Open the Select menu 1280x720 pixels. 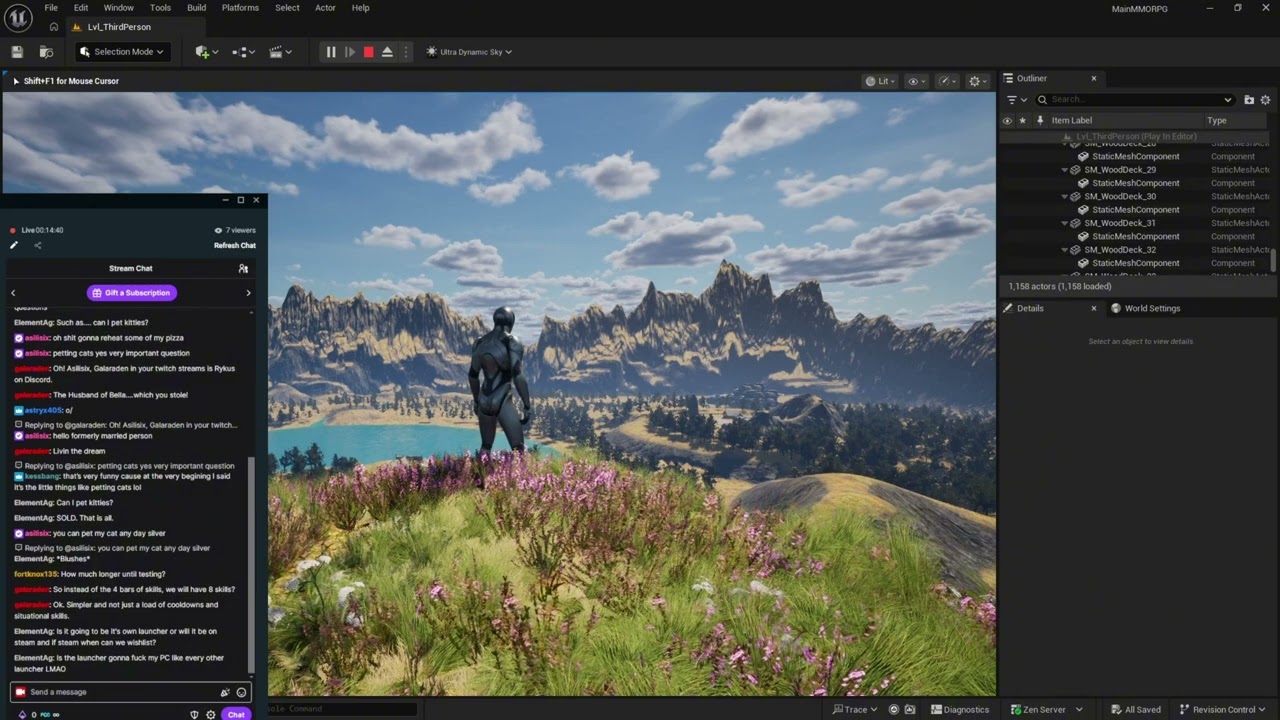[287, 8]
